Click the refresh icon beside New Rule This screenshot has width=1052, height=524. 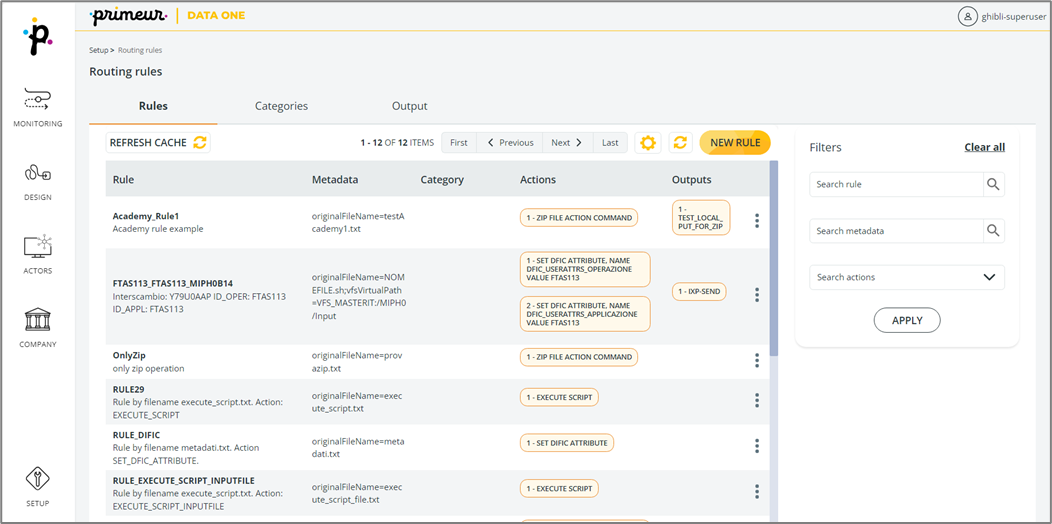pyautogui.click(x=681, y=143)
